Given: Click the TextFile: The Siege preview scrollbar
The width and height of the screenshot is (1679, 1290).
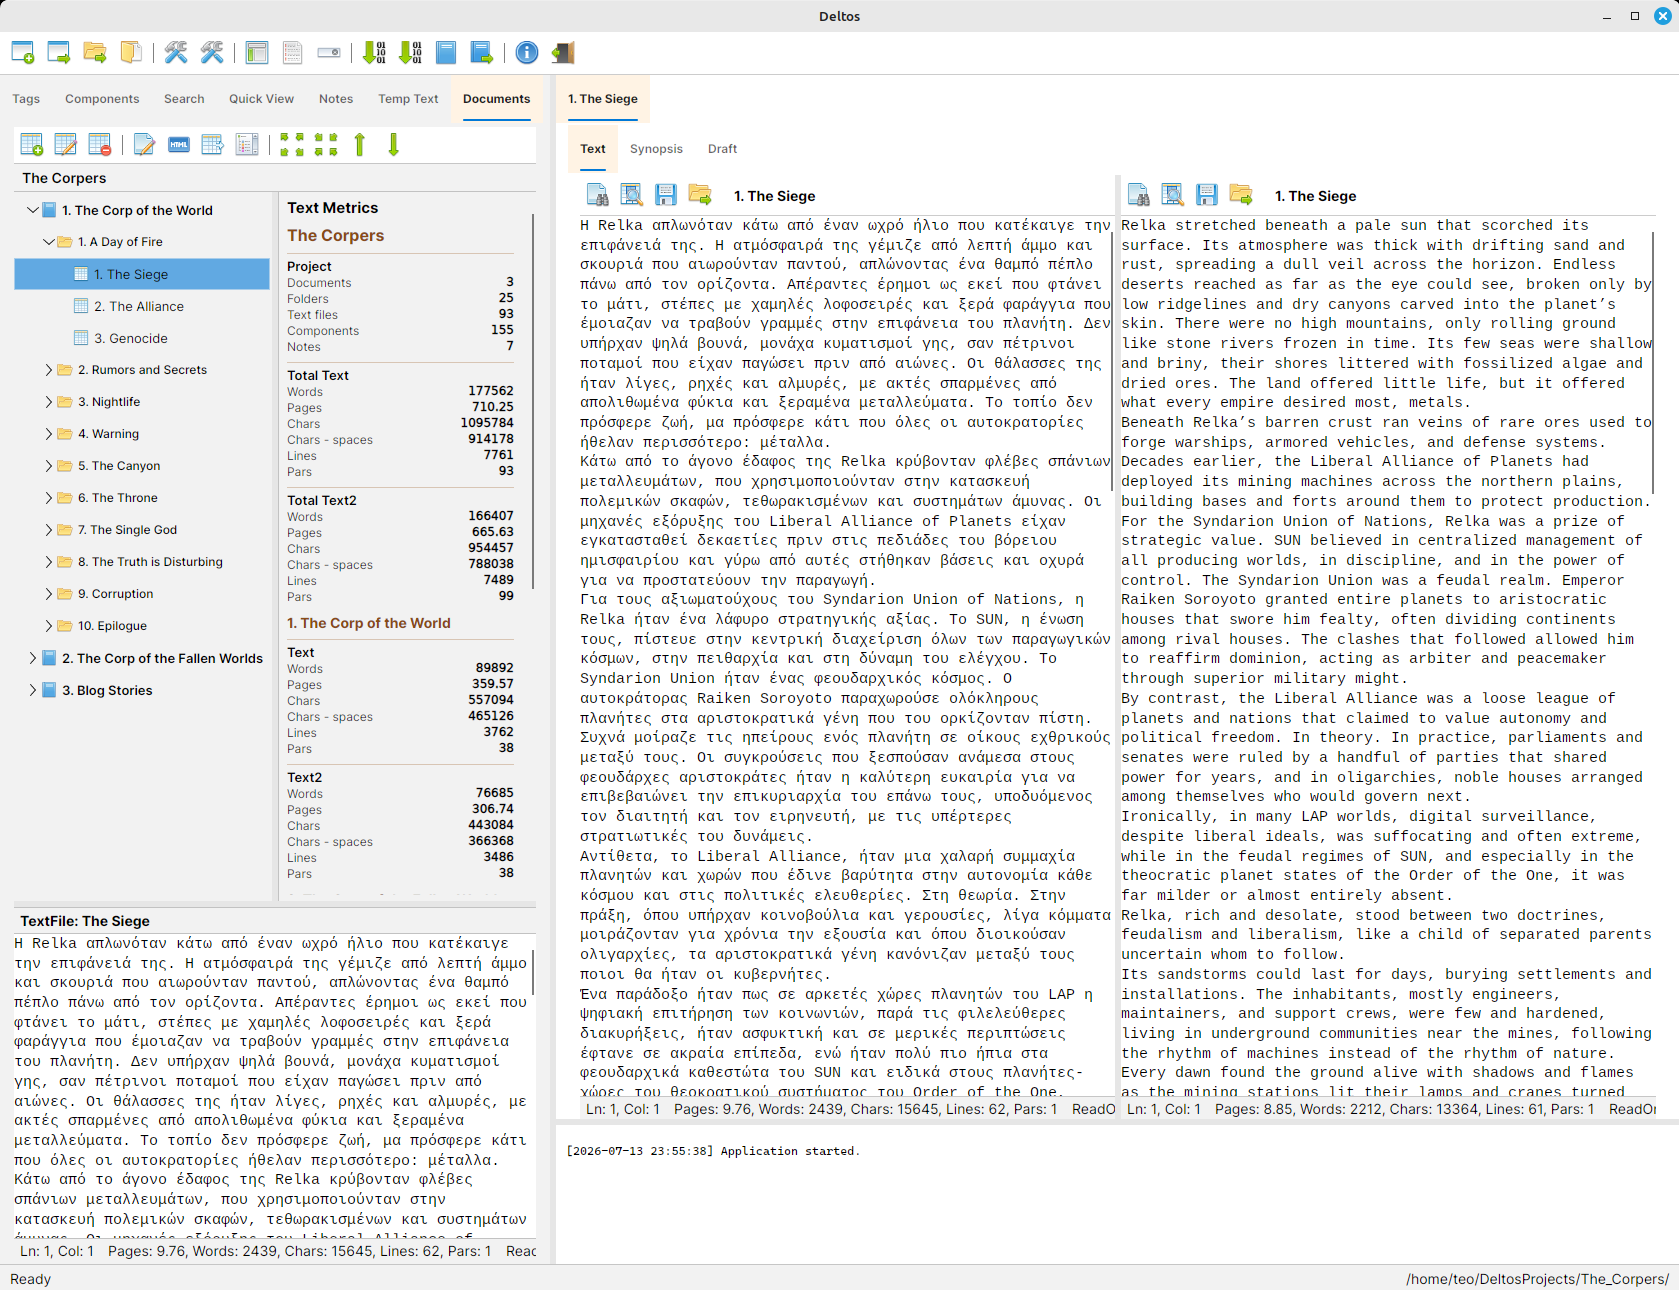Looking at the screenshot, I should click(532, 970).
